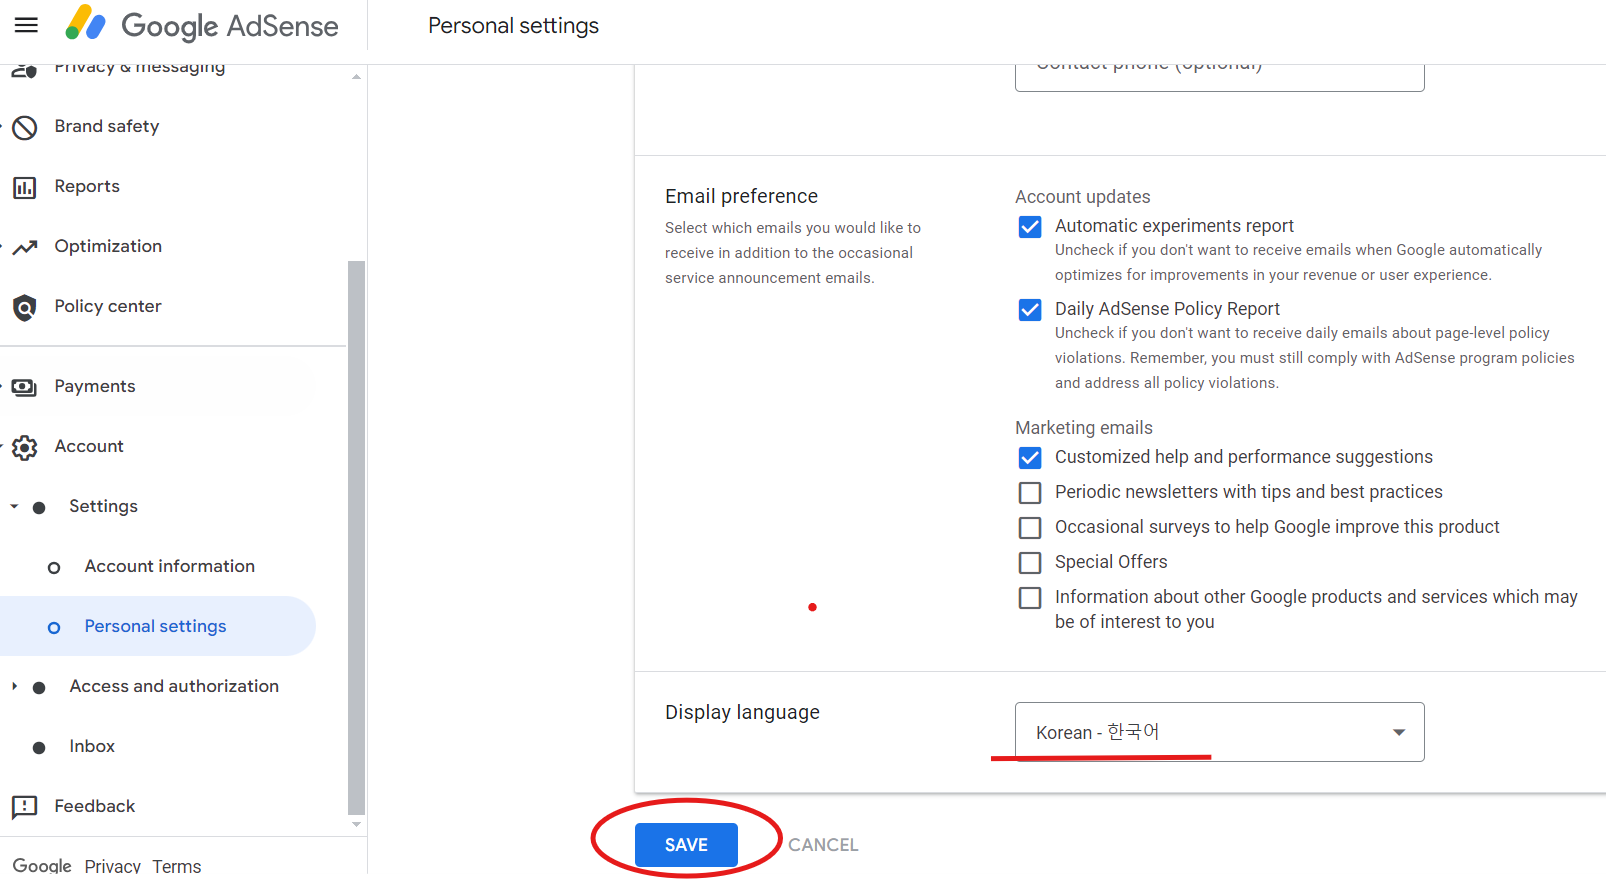
Task: Click the Personal settings page title
Action: (514, 26)
